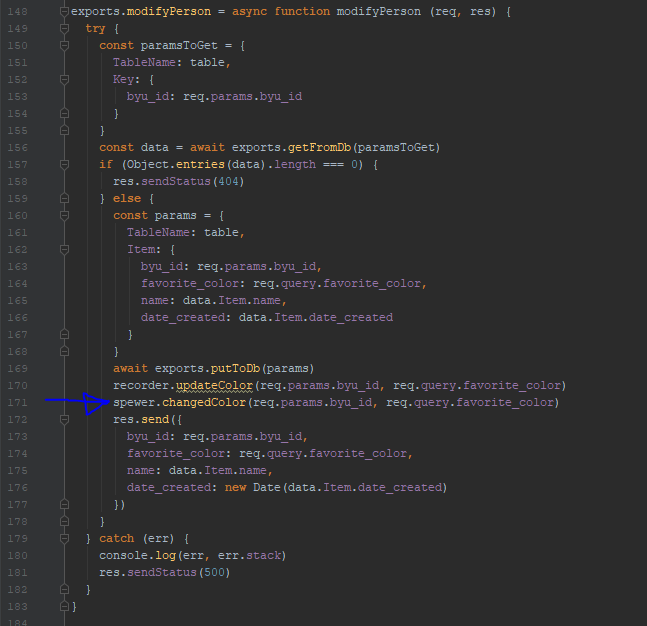Click 'date_created' key on line 166

pyautogui.click(x=183, y=317)
